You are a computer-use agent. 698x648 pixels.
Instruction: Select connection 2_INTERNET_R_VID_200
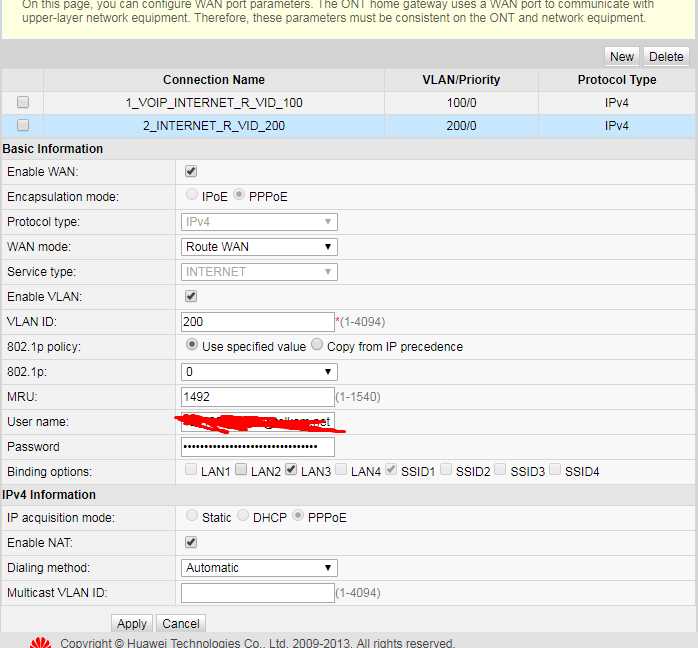[214, 126]
